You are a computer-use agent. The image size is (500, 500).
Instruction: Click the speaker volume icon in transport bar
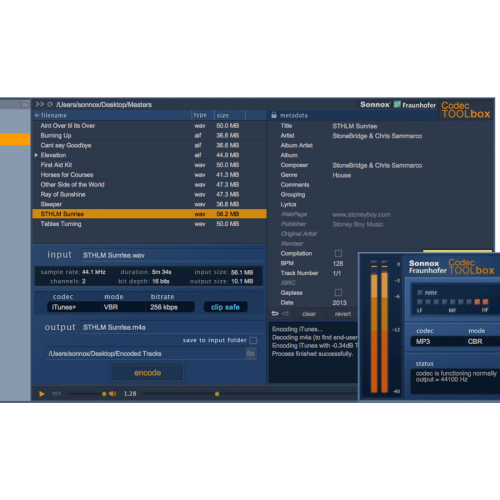pyautogui.click(x=113, y=394)
